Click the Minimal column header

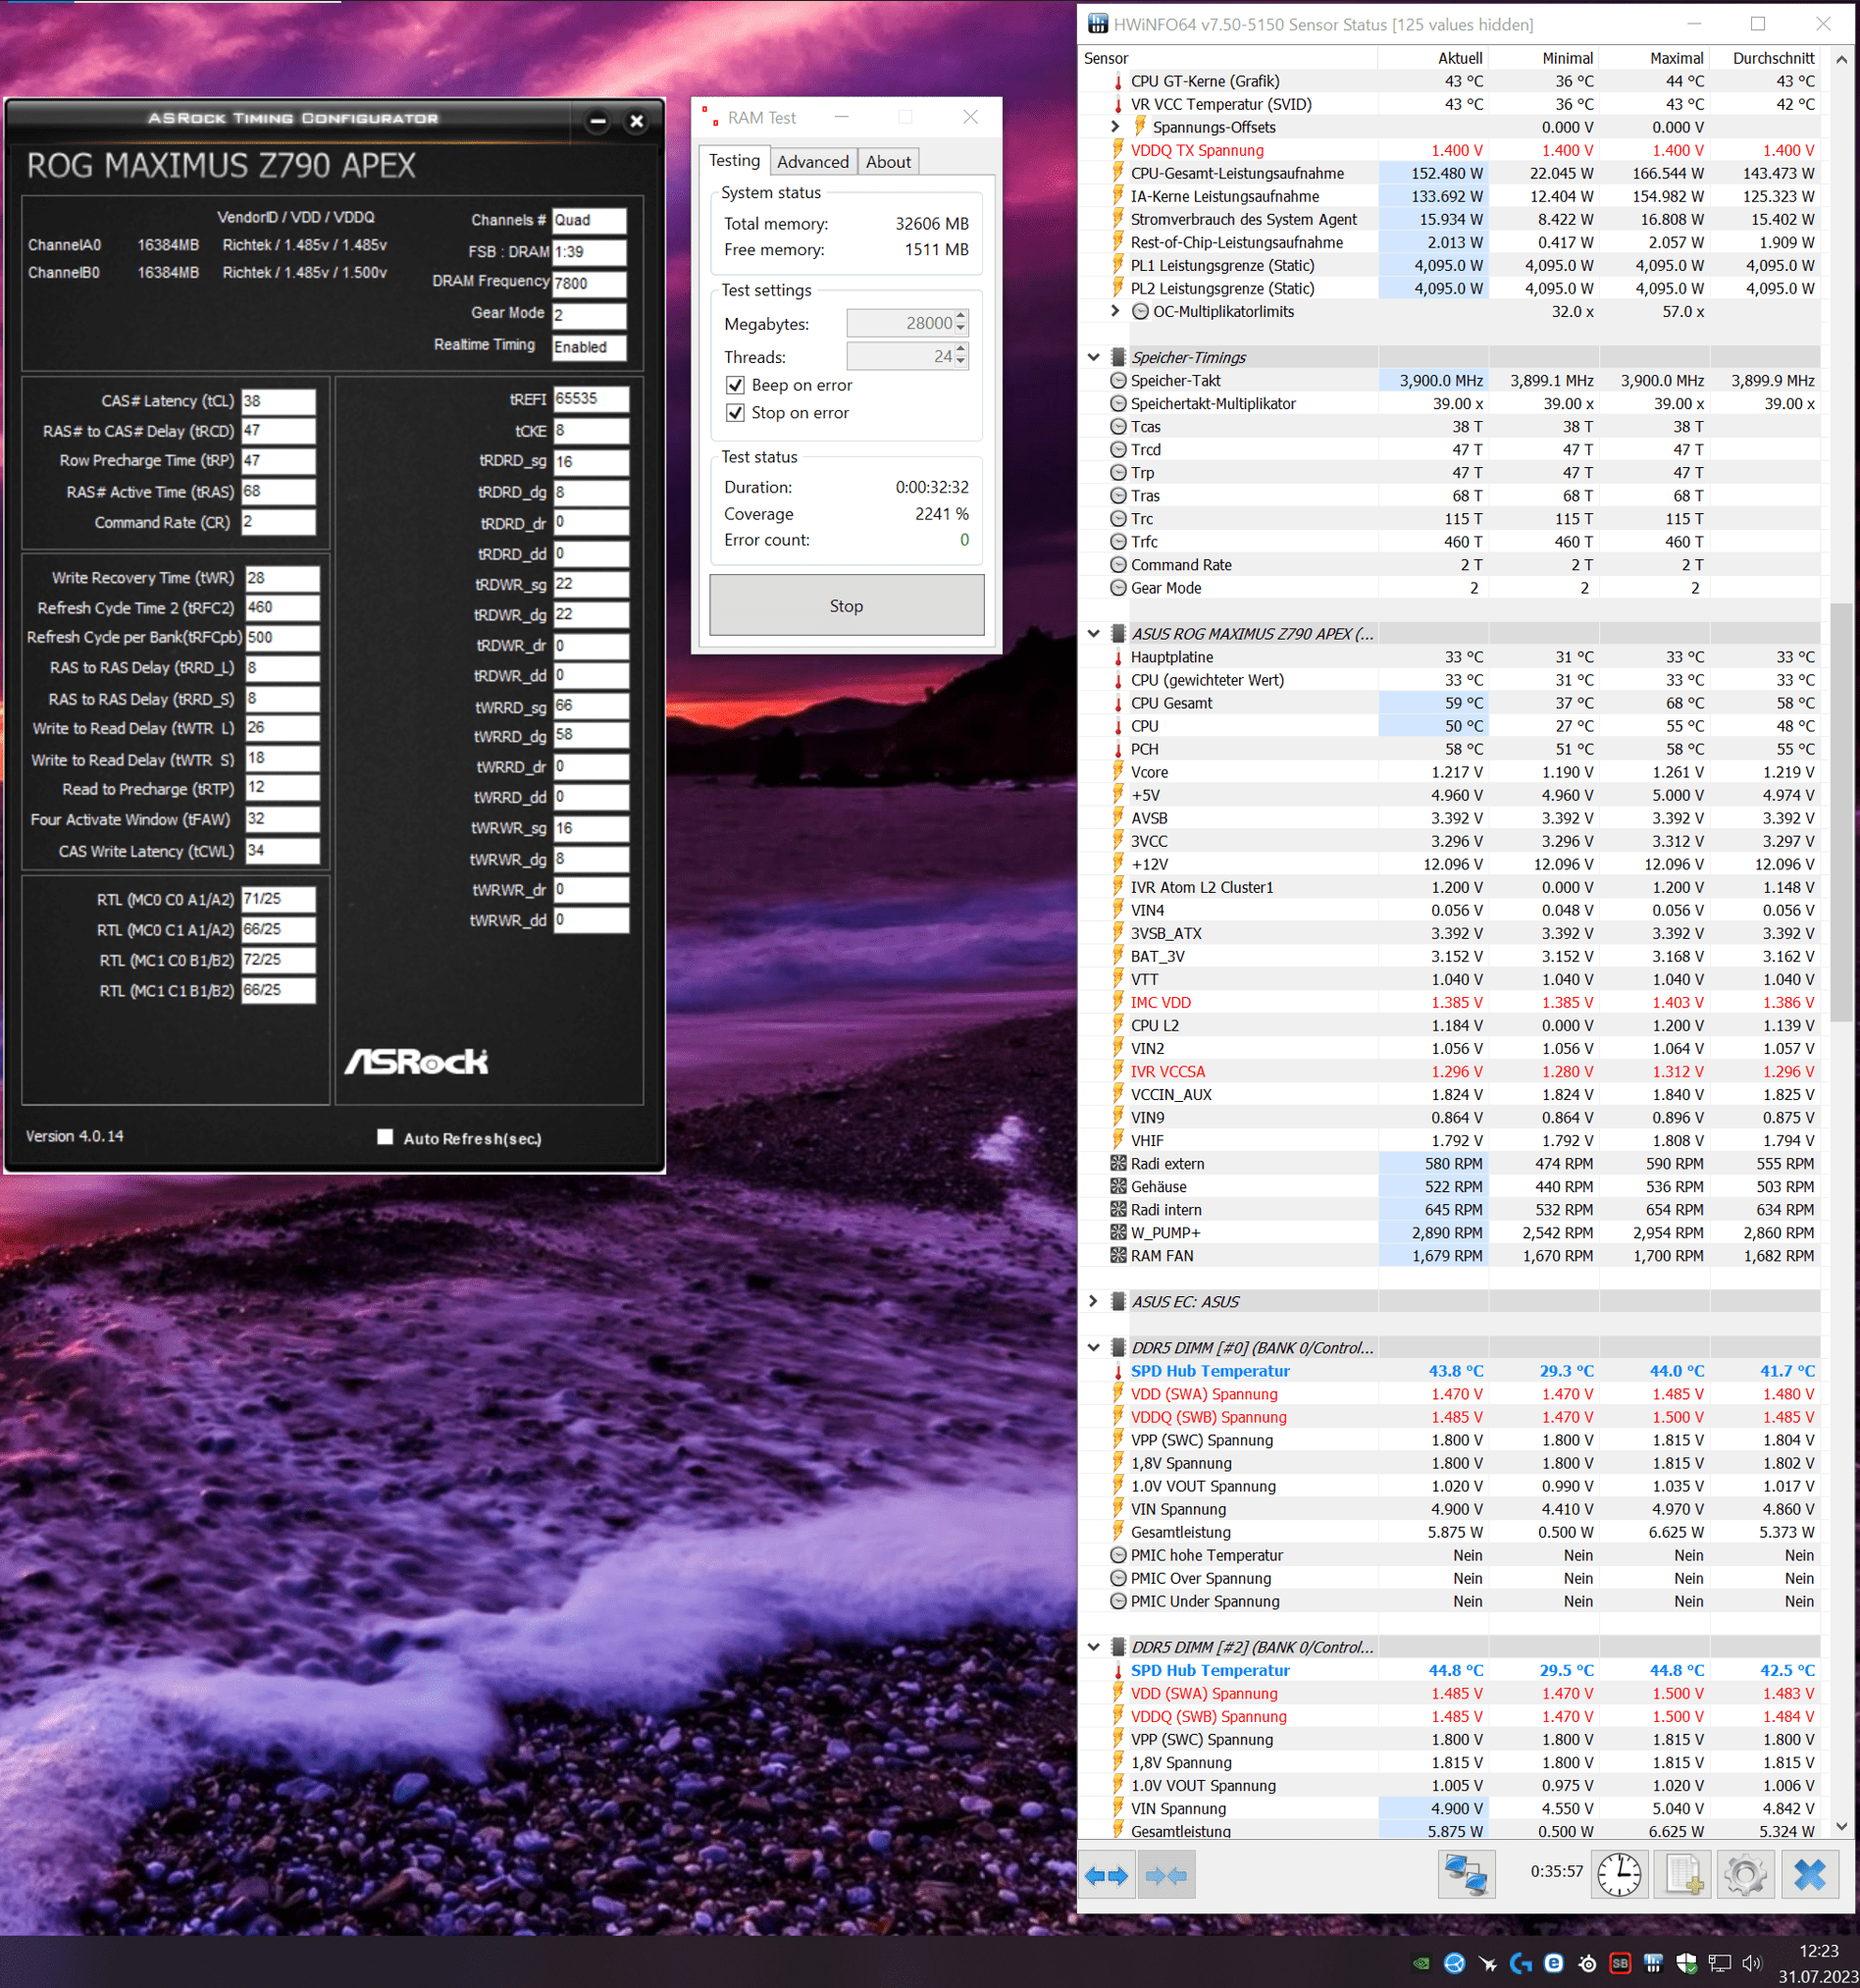tap(1543, 58)
